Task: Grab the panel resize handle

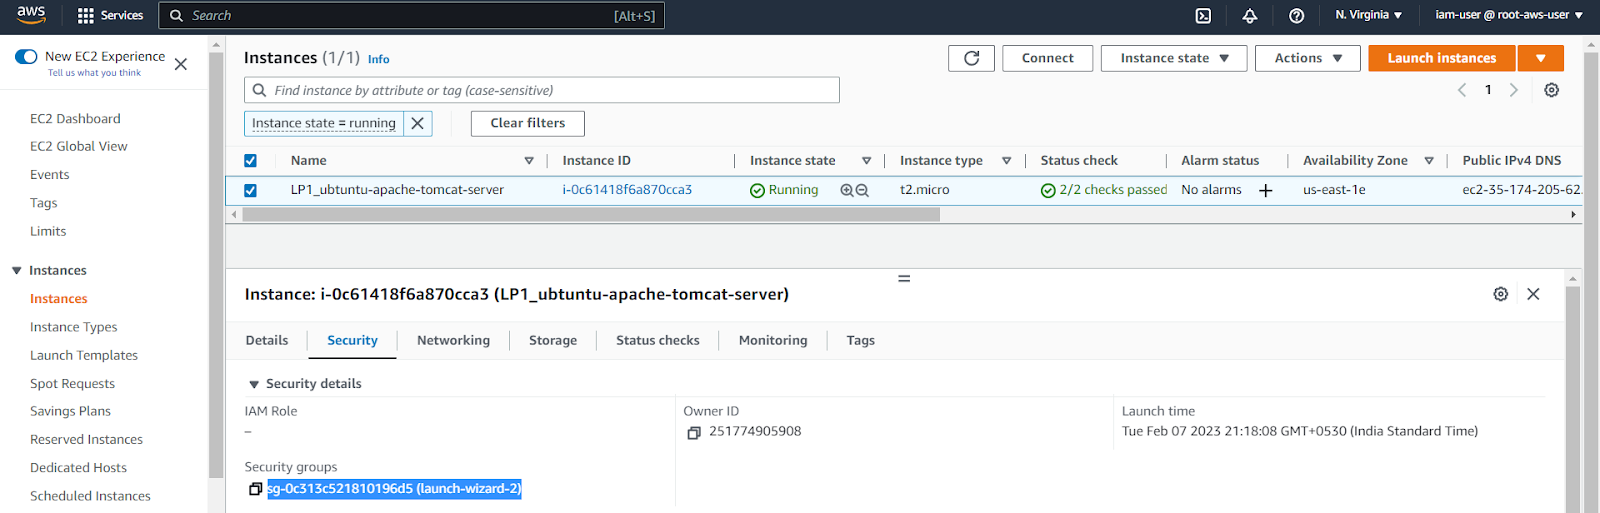Action: pyautogui.click(x=904, y=278)
